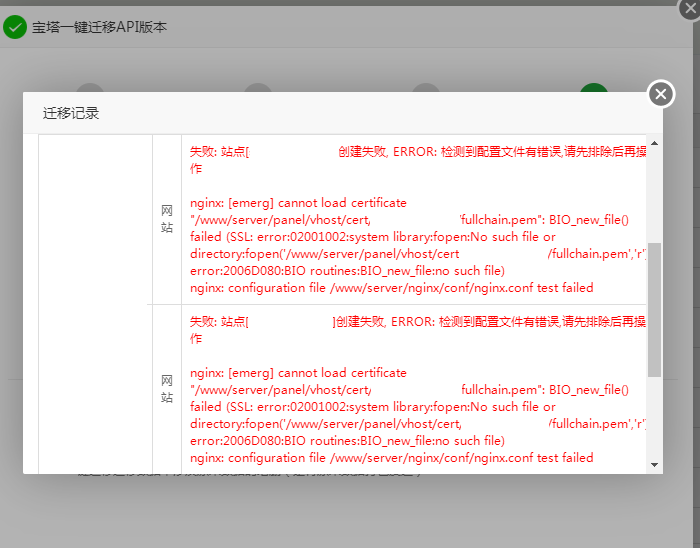Click first 'error:2006D080:BIO routines' line
The height and width of the screenshot is (548, 700).
tap(347, 271)
